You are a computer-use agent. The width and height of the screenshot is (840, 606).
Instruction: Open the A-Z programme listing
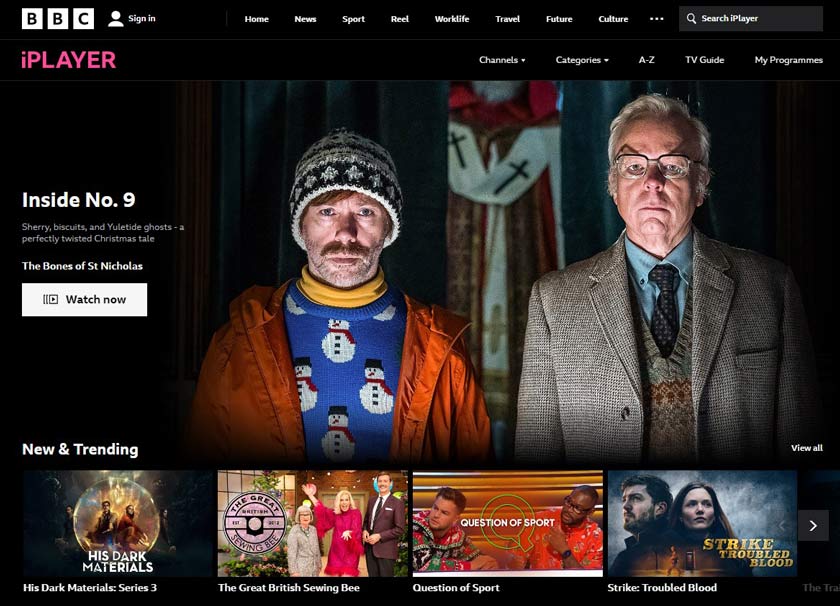click(x=646, y=60)
